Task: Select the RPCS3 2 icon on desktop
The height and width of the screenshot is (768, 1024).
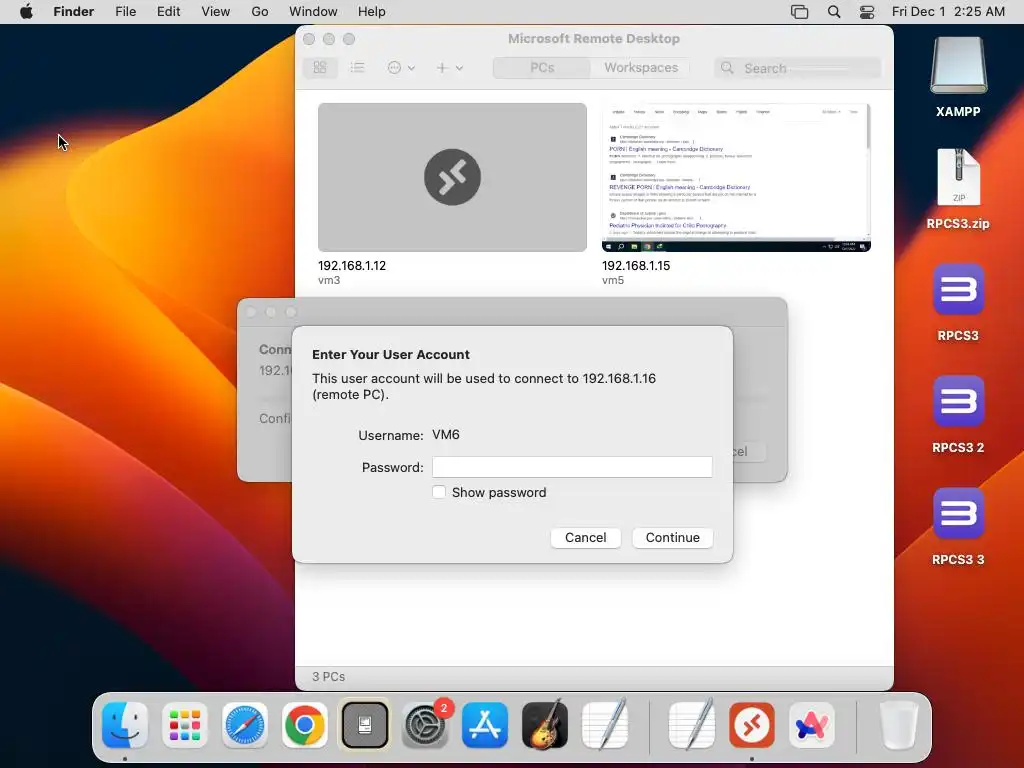Action: click(959, 402)
